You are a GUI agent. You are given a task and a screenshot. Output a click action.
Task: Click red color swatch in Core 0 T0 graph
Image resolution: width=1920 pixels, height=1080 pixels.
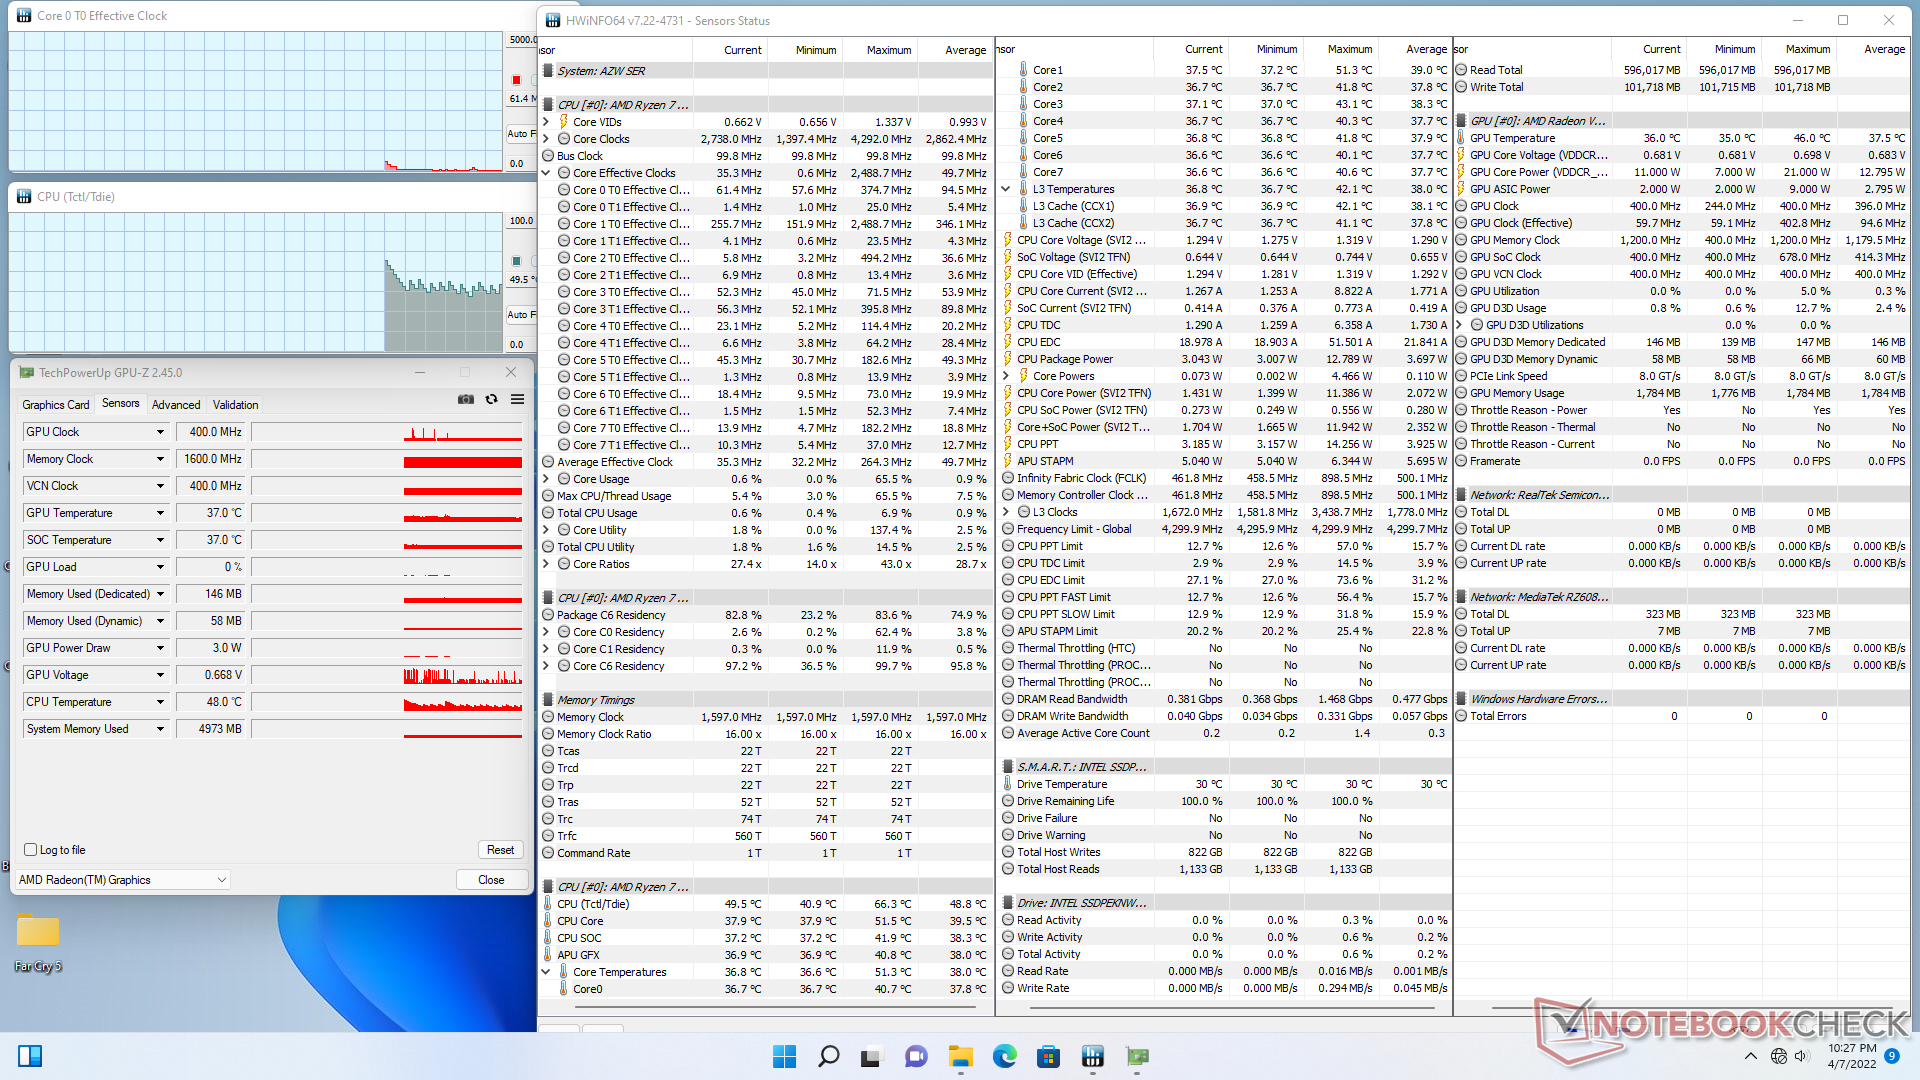[517, 80]
